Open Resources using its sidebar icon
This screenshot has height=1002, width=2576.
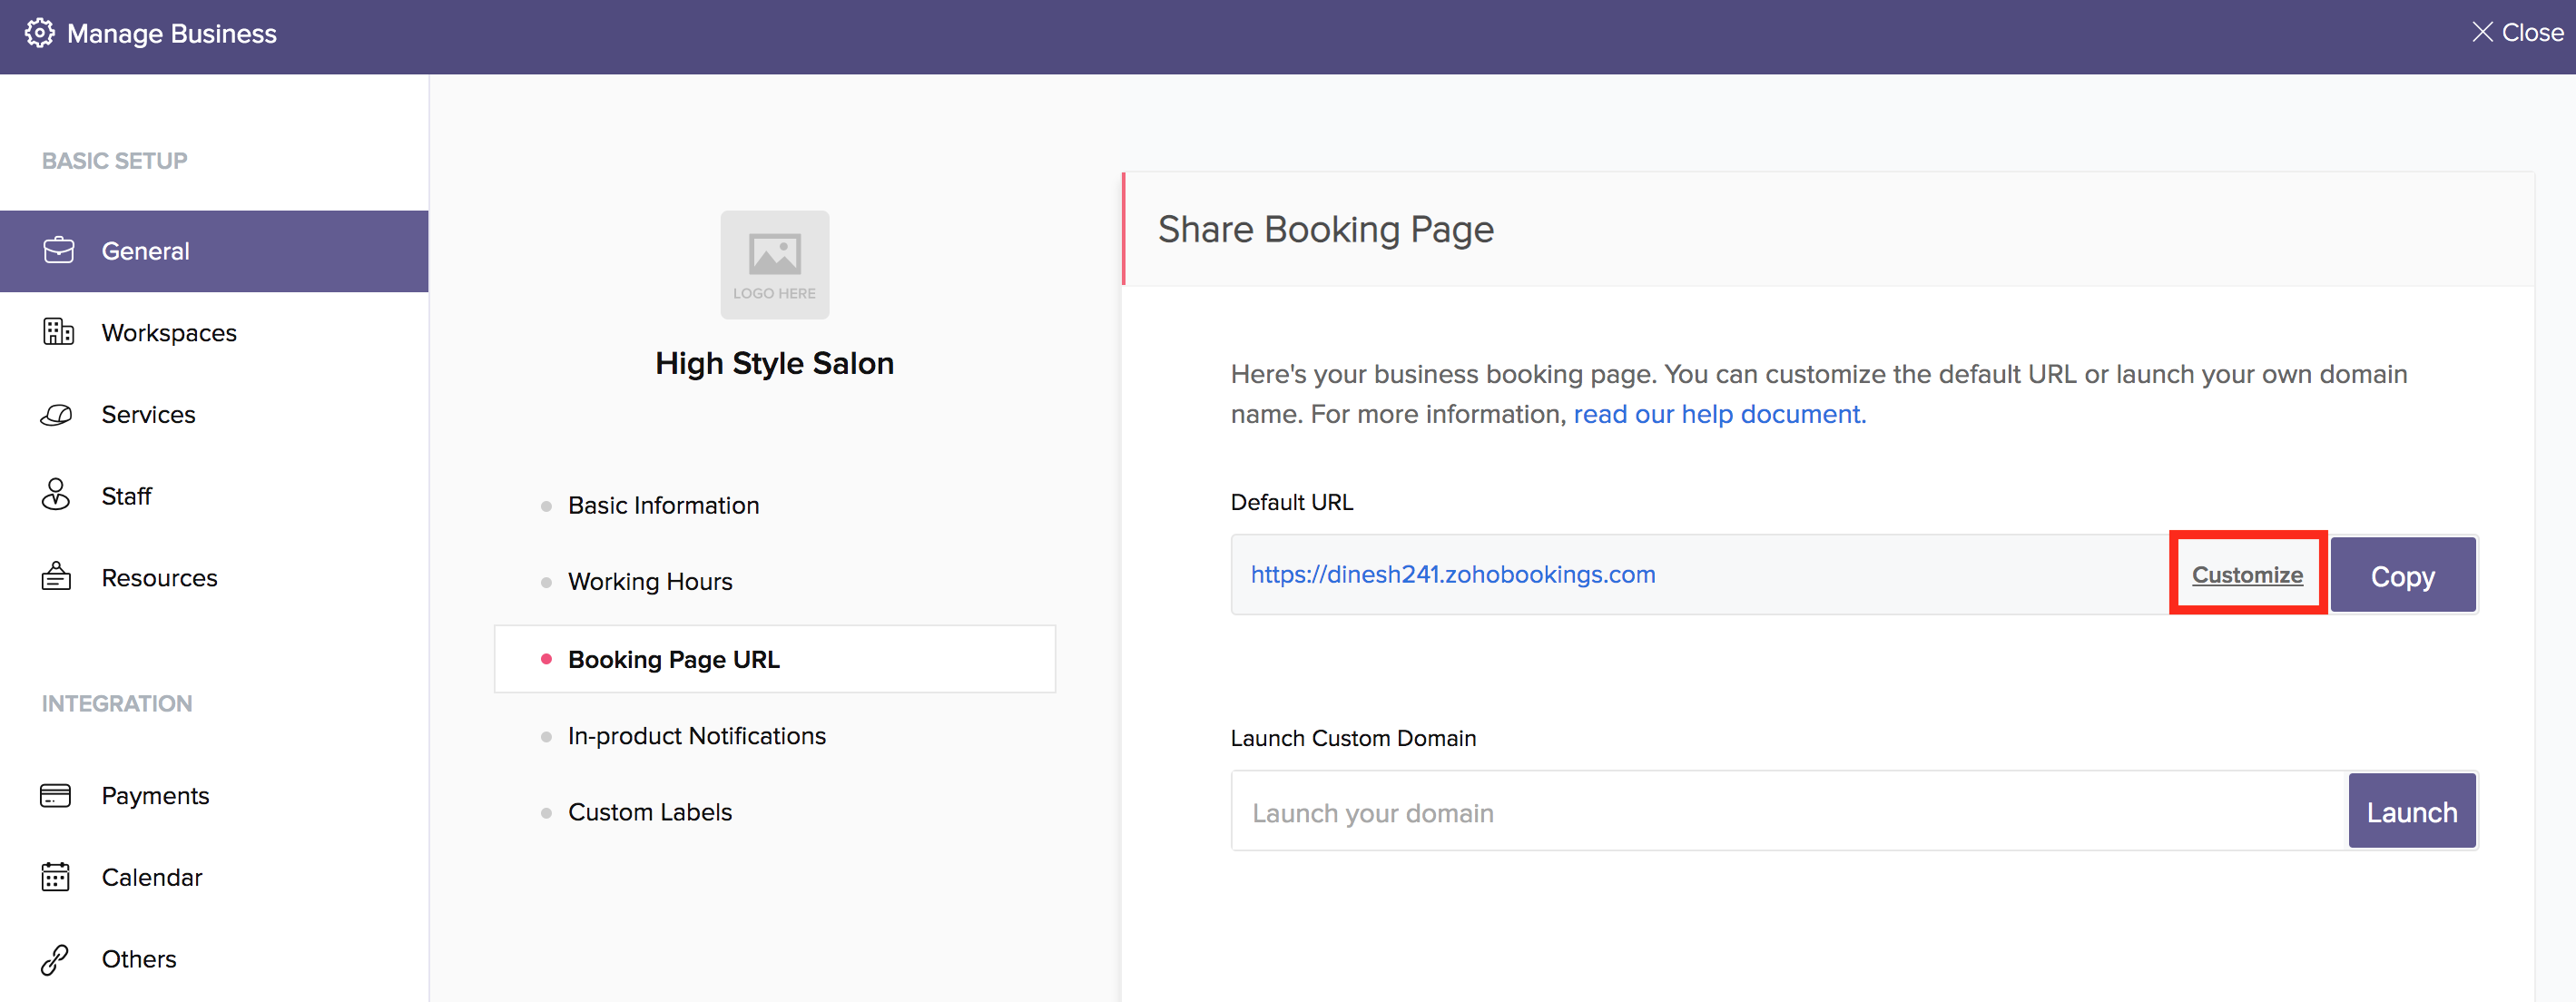(56, 577)
